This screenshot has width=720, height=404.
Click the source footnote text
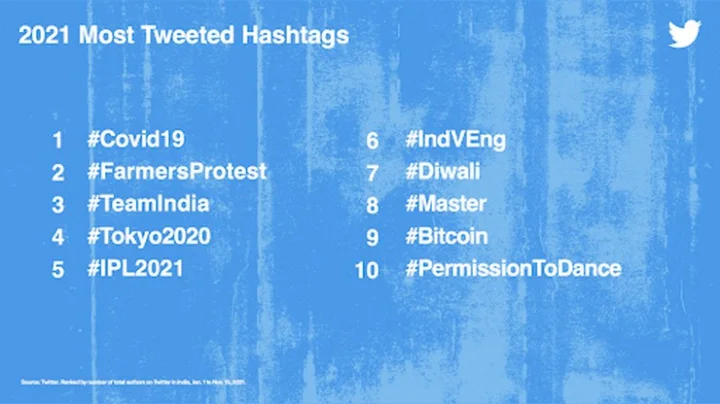coord(134,381)
